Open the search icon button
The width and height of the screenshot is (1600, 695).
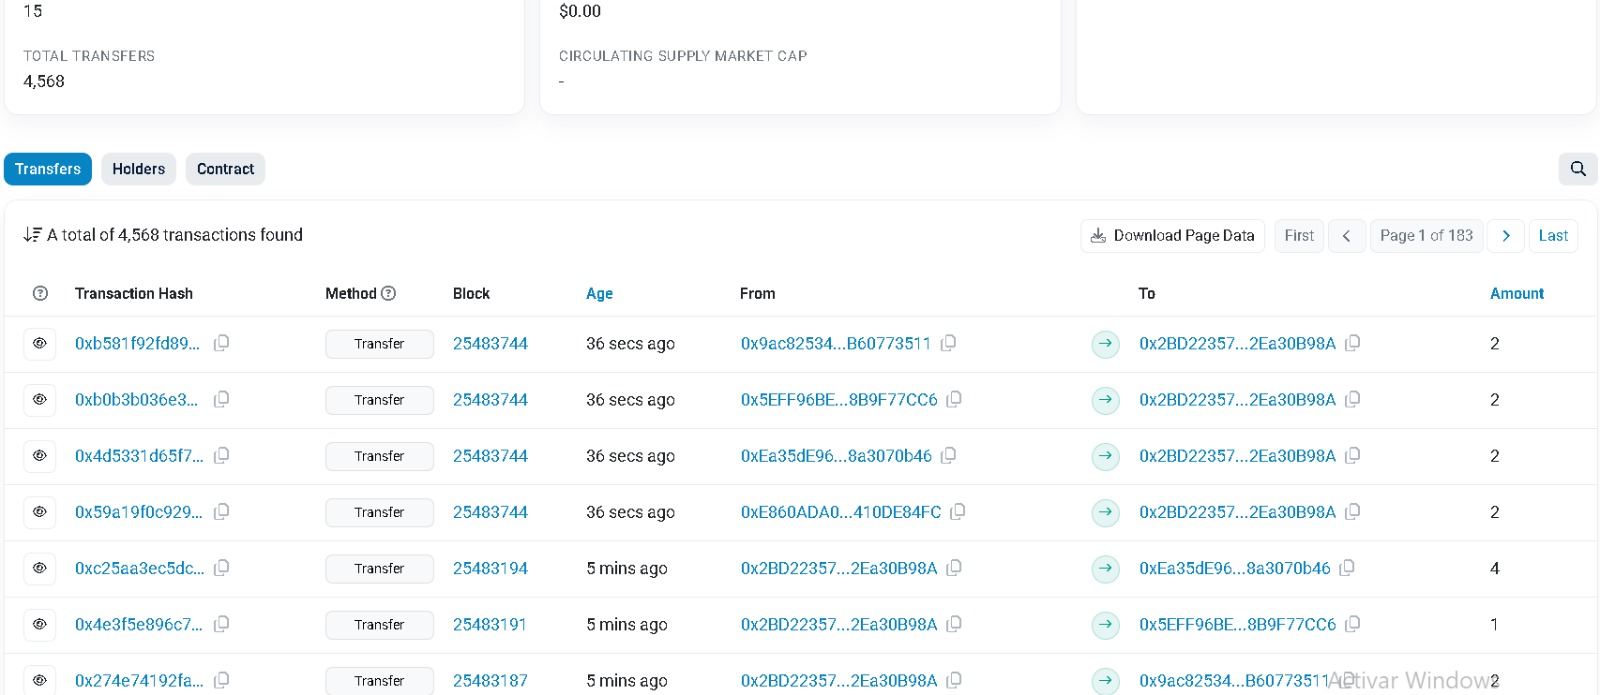pos(1578,169)
